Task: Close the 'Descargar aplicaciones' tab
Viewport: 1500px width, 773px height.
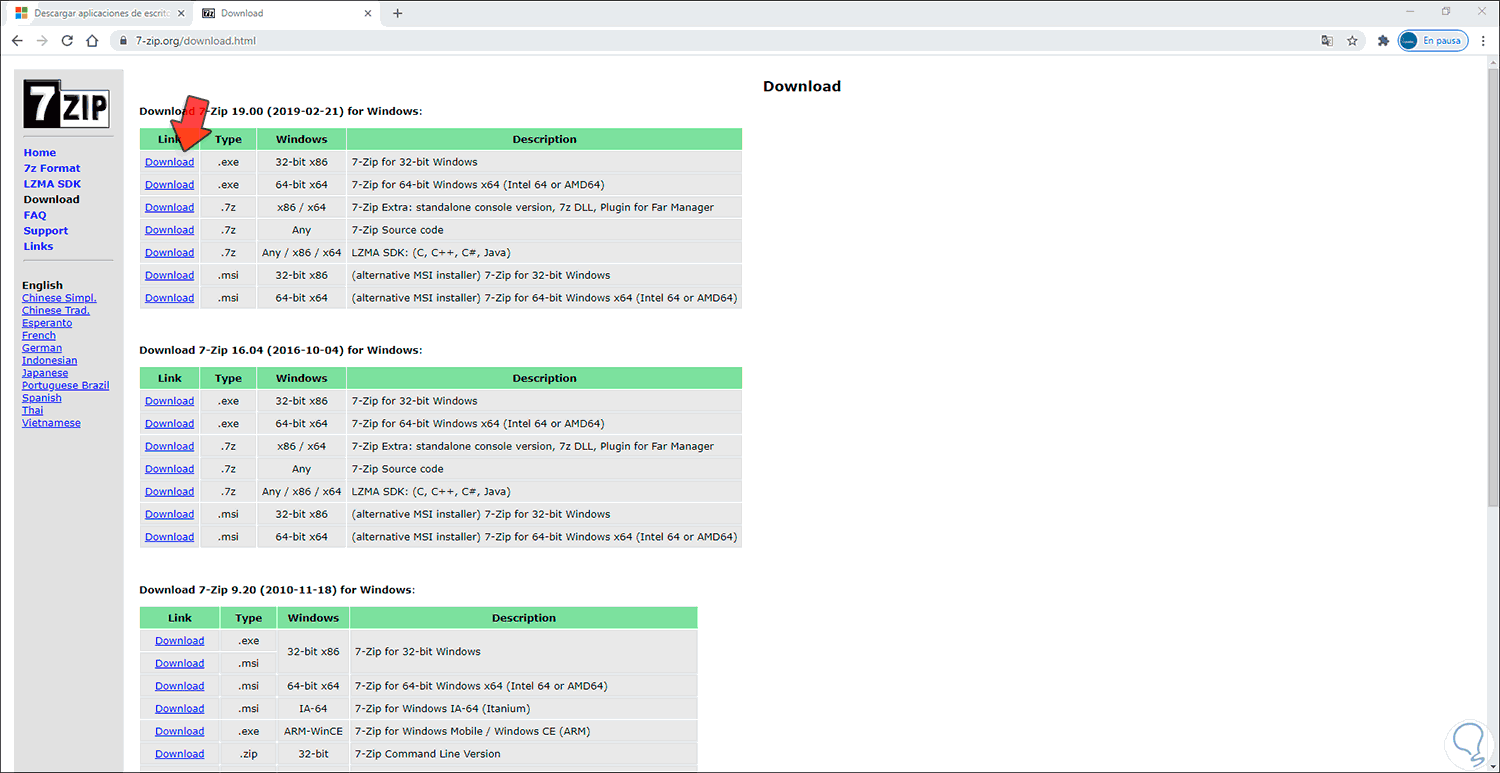Action: tap(181, 13)
